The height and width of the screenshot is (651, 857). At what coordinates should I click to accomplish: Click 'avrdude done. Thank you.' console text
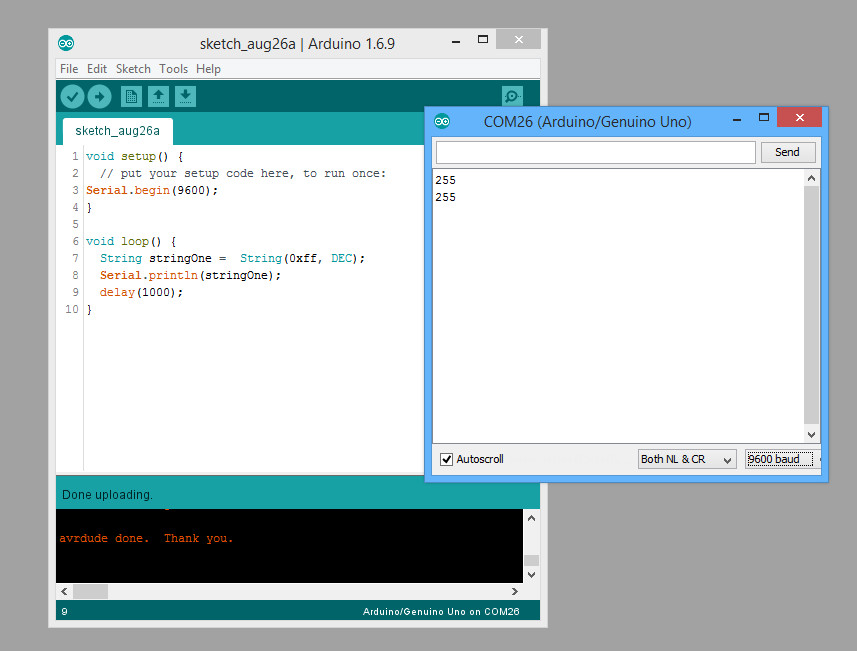146,538
